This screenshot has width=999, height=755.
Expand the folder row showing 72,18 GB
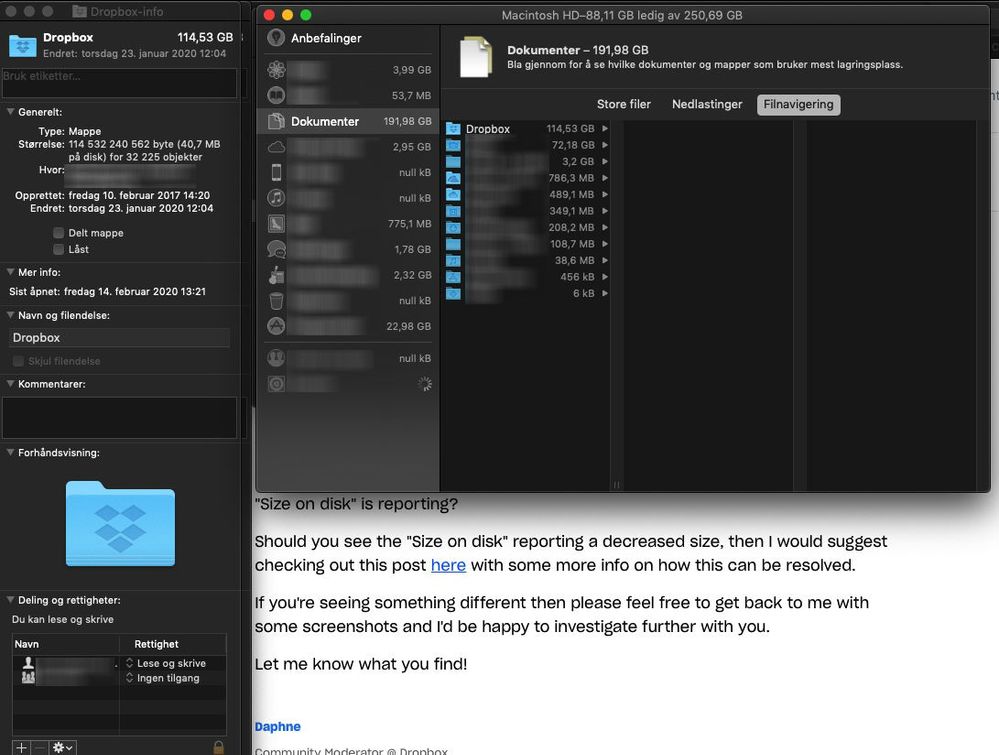coord(605,145)
